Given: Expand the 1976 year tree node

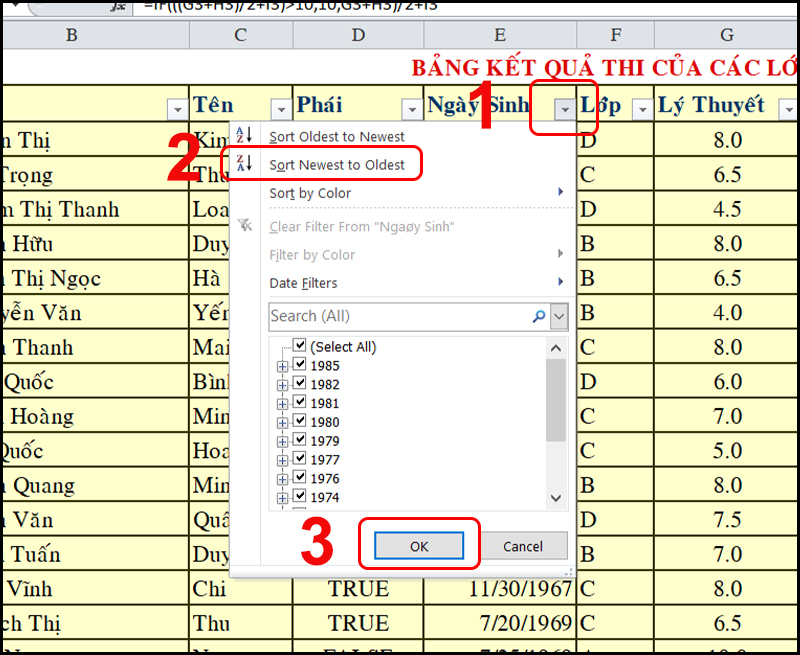Looking at the screenshot, I should pyautogui.click(x=282, y=478).
